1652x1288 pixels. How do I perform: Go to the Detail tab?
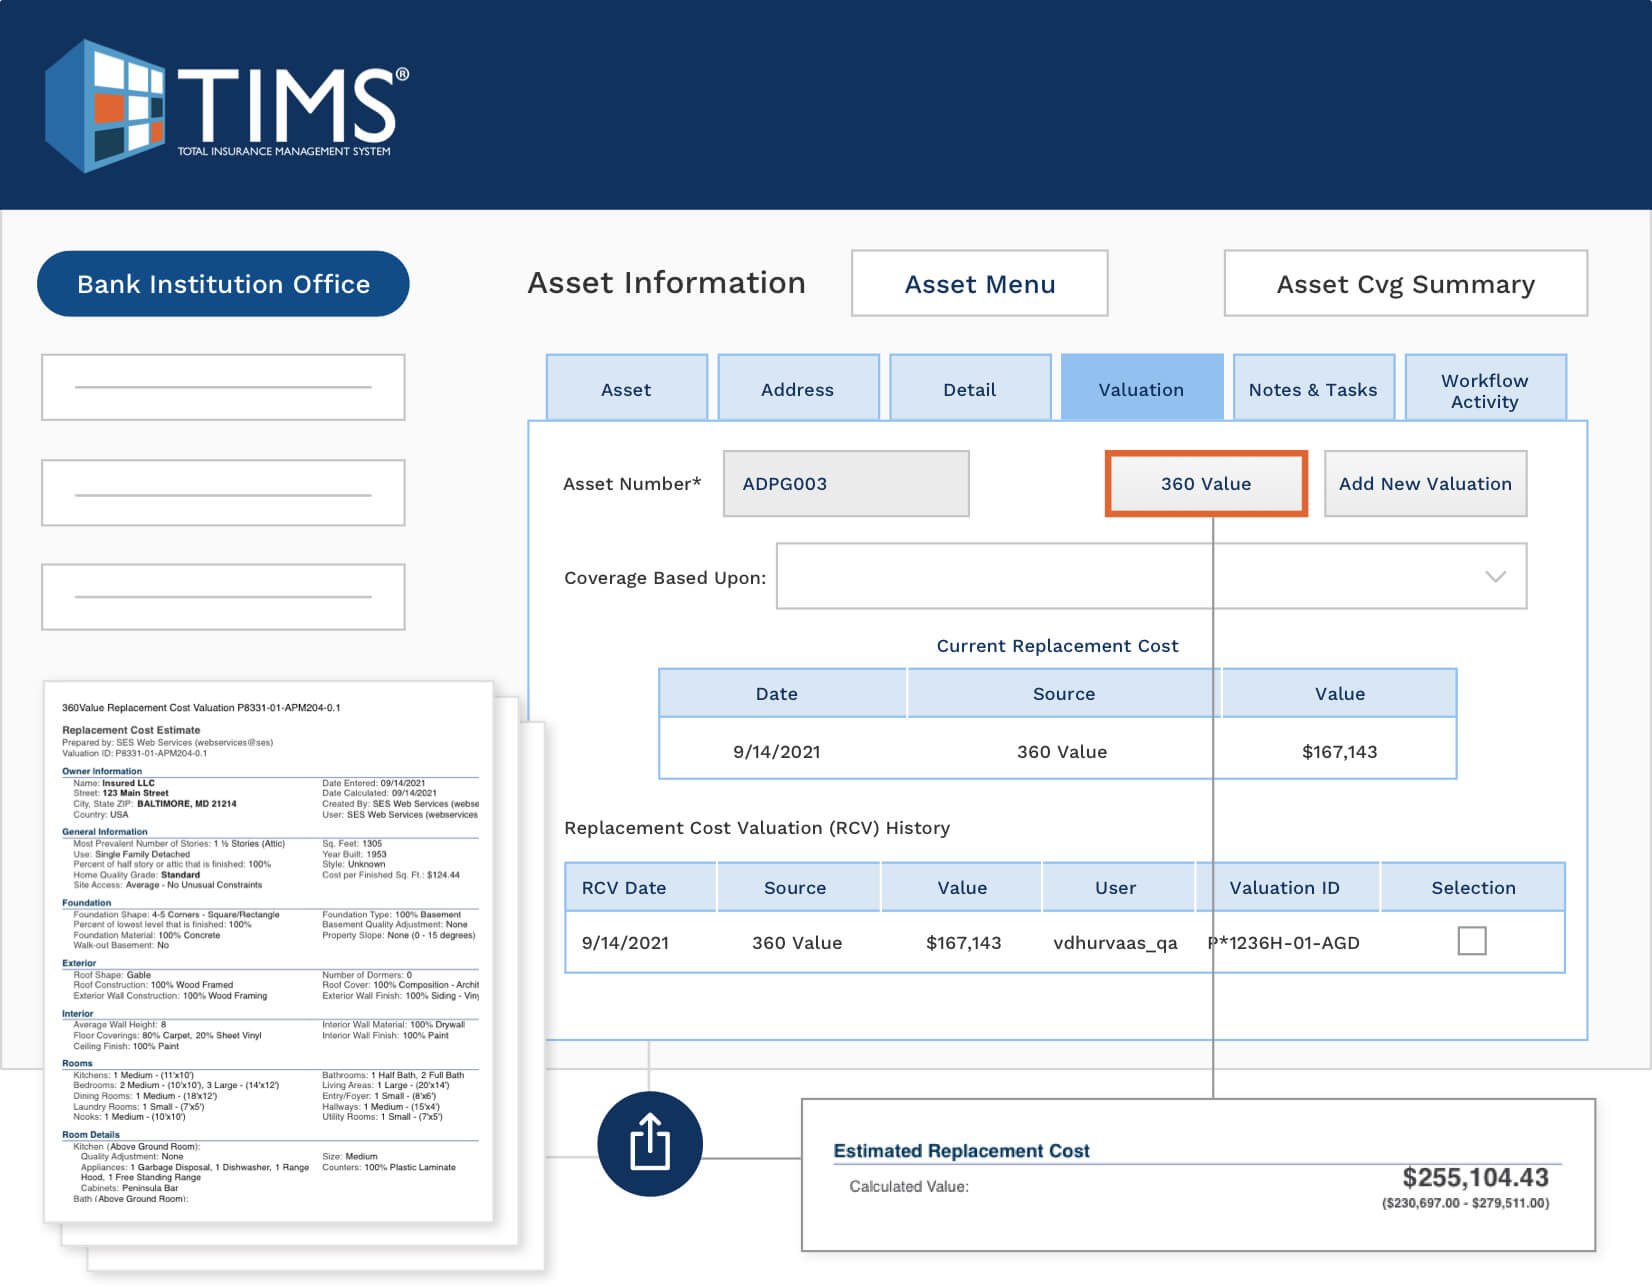tap(969, 388)
